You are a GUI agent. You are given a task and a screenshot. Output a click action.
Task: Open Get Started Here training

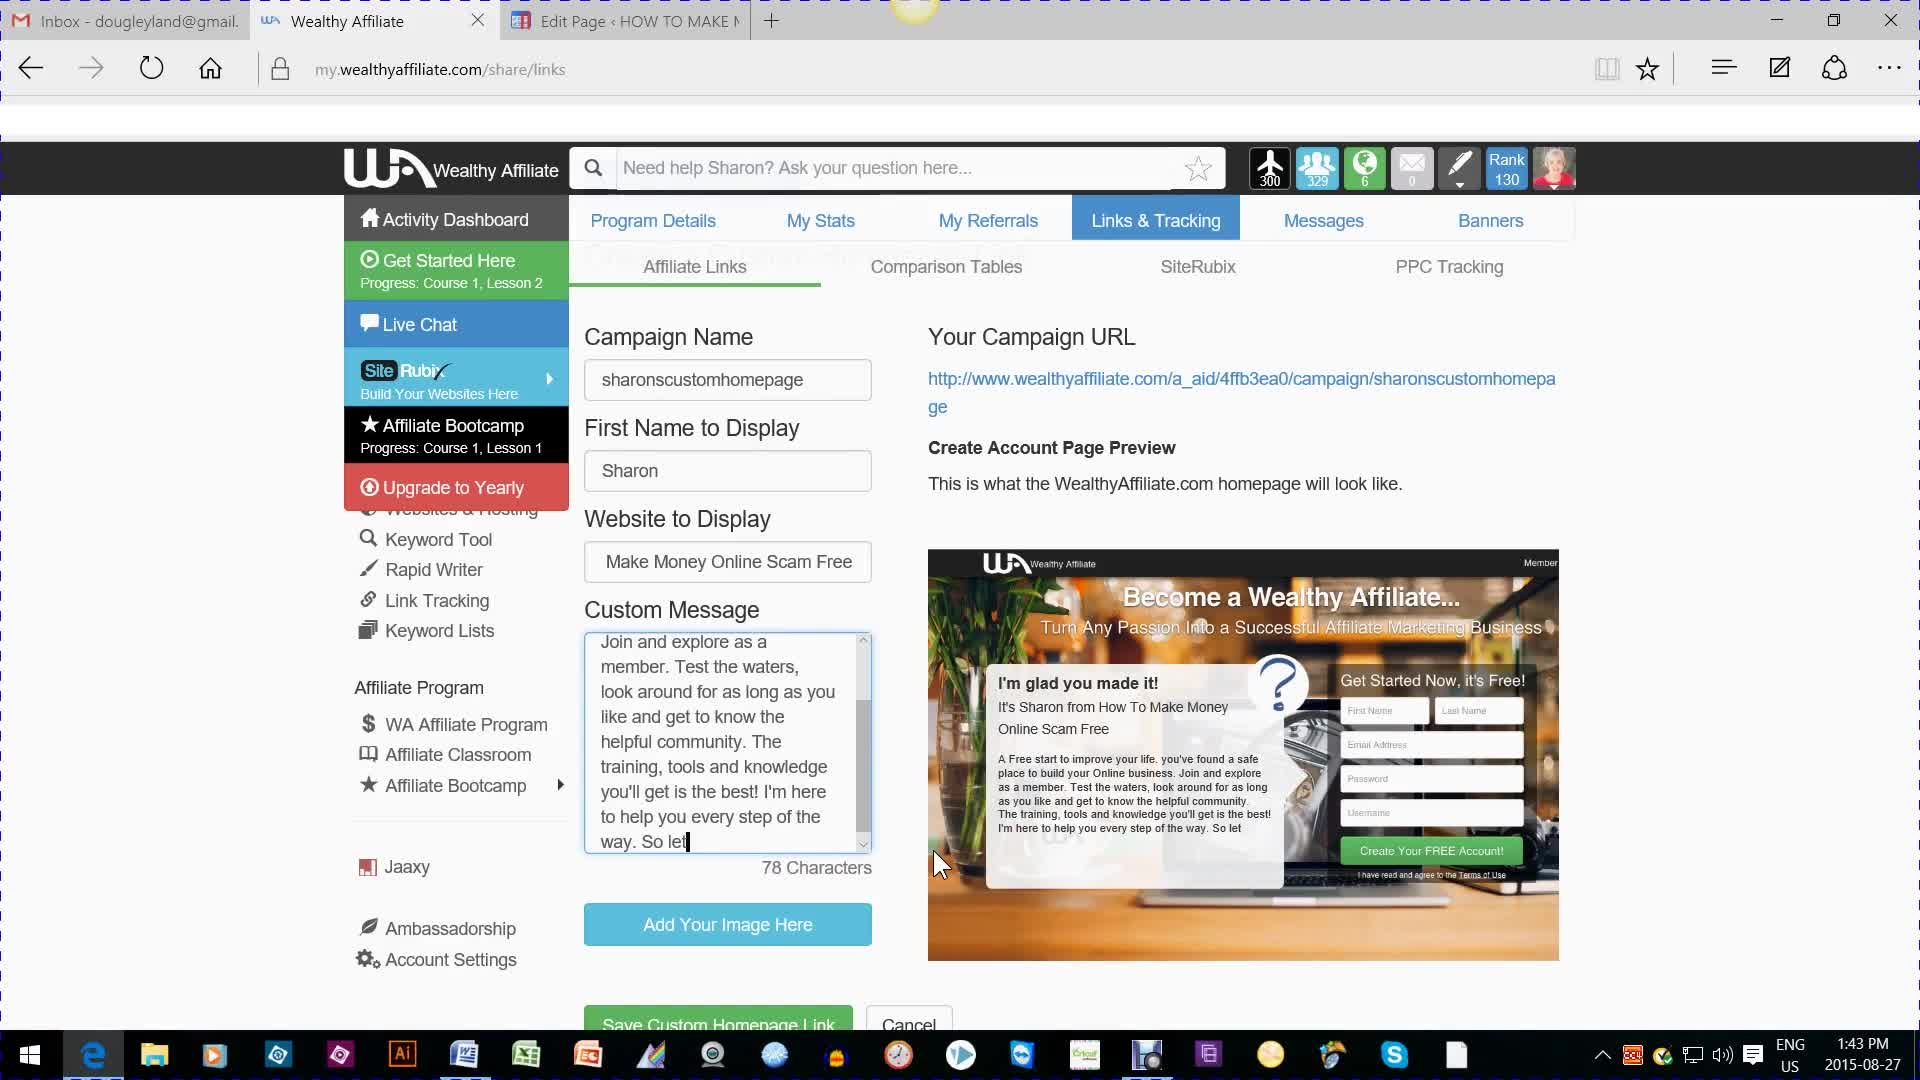(456, 270)
